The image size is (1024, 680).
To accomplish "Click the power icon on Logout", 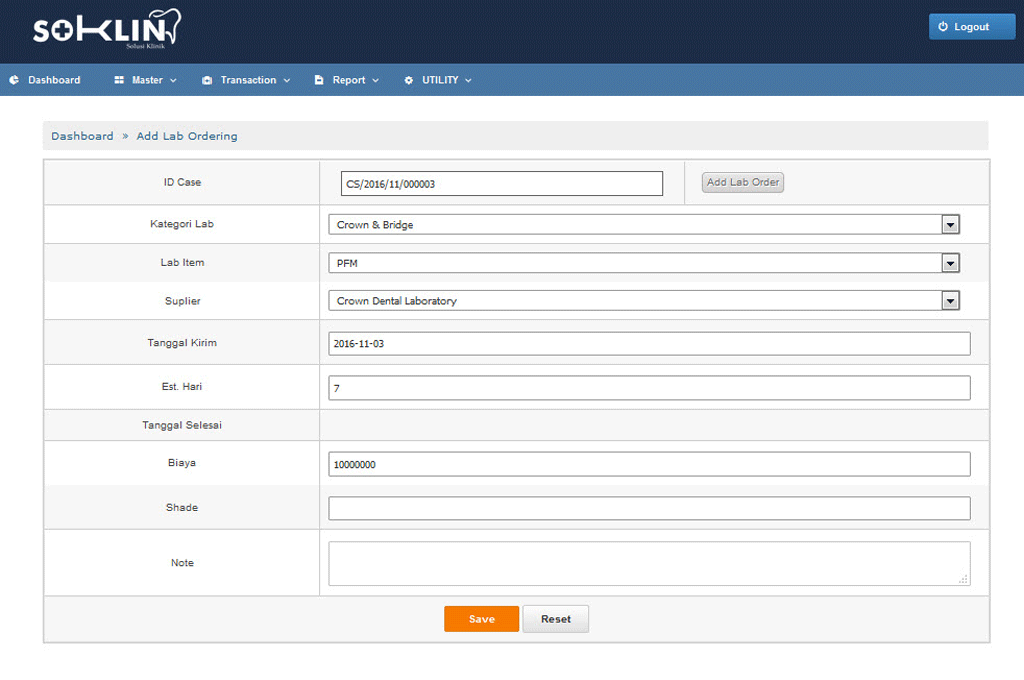I will 942,27.
